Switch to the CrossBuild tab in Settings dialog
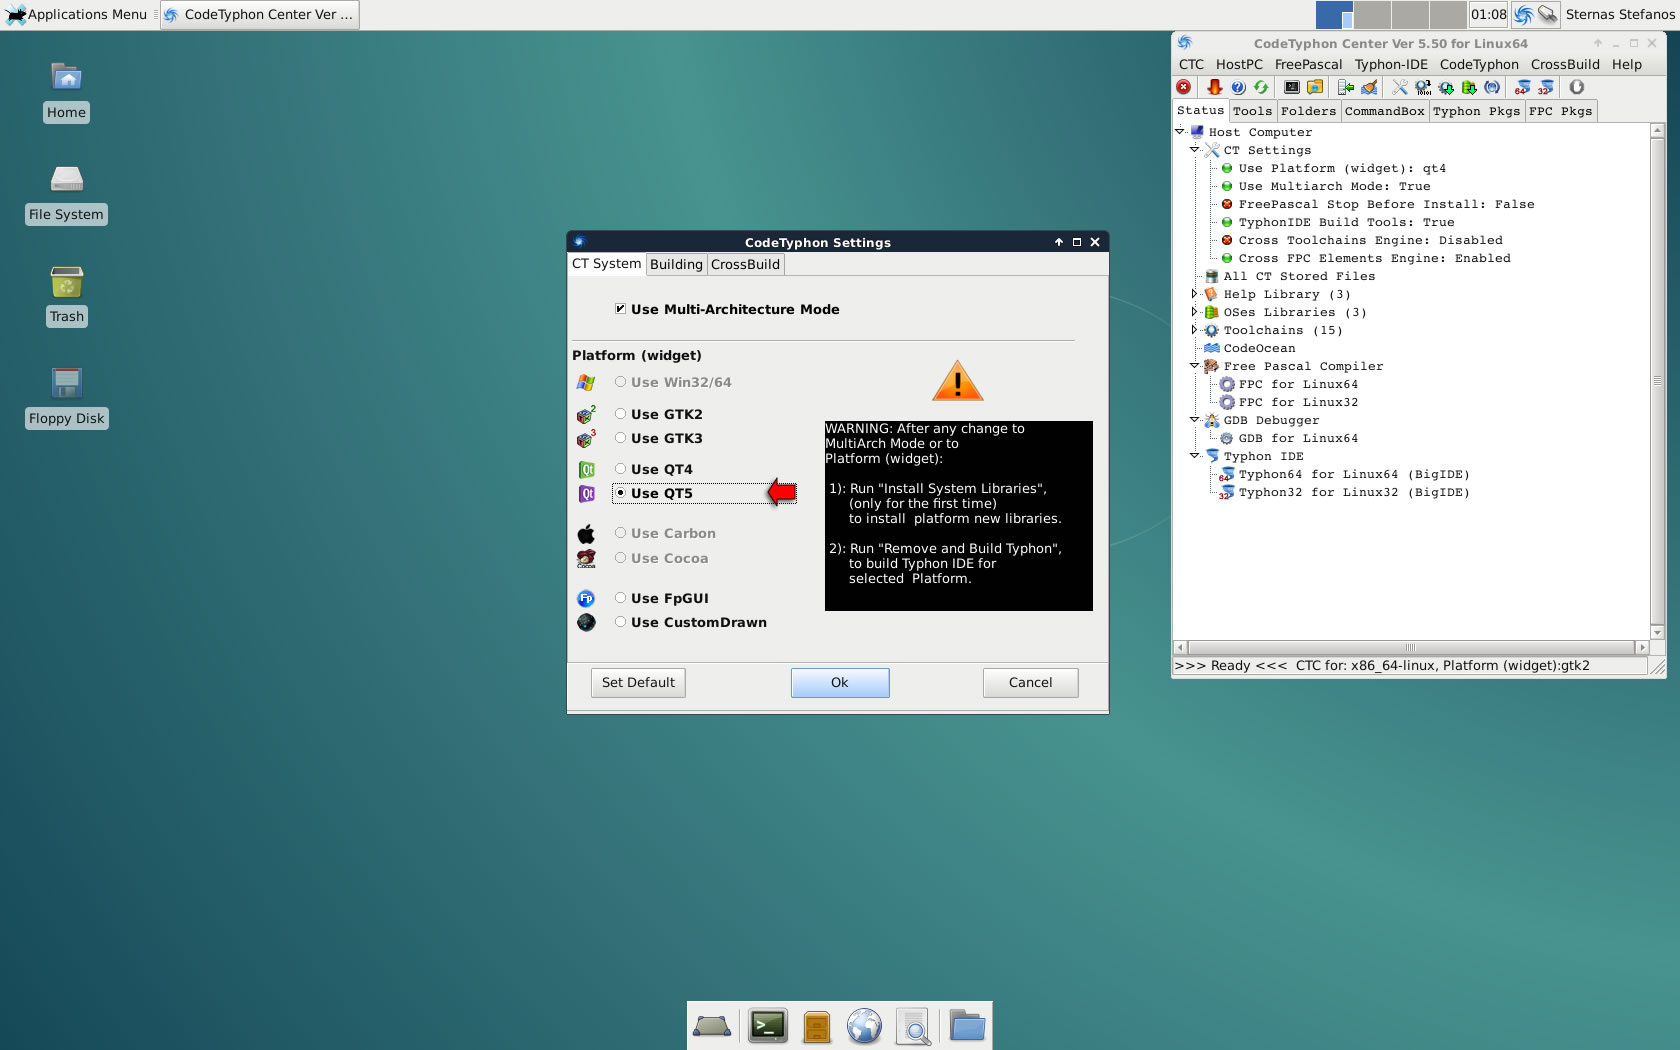 point(745,264)
